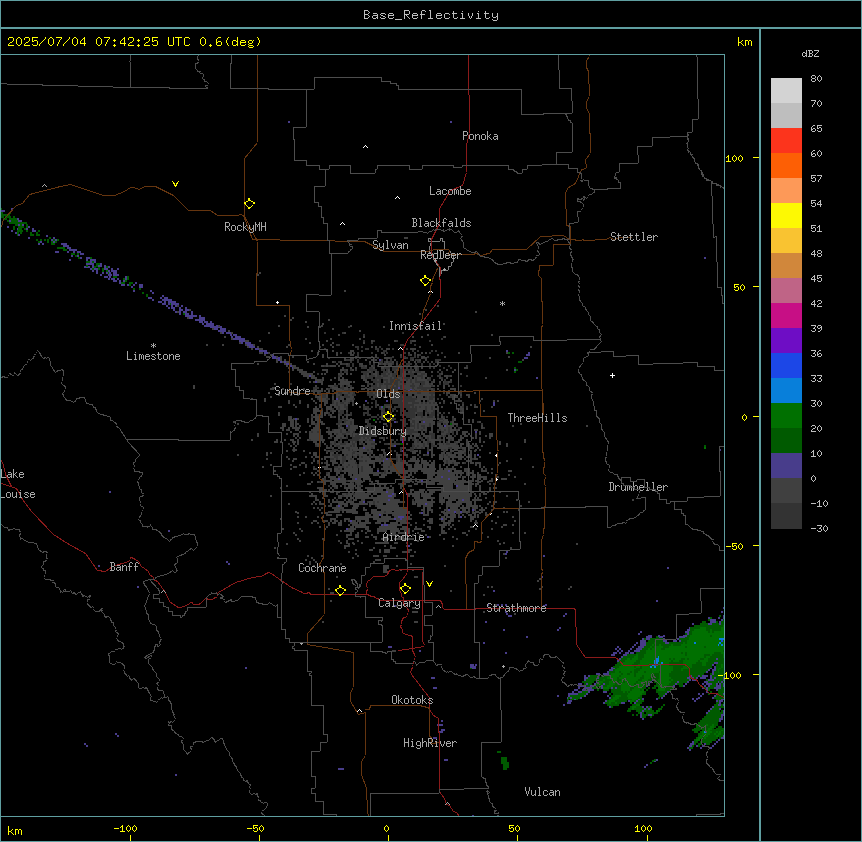Viewport: 862px width, 842px height.
Task: Select the yellow V marker east of Calgary
Action: (x=429, y=584)
